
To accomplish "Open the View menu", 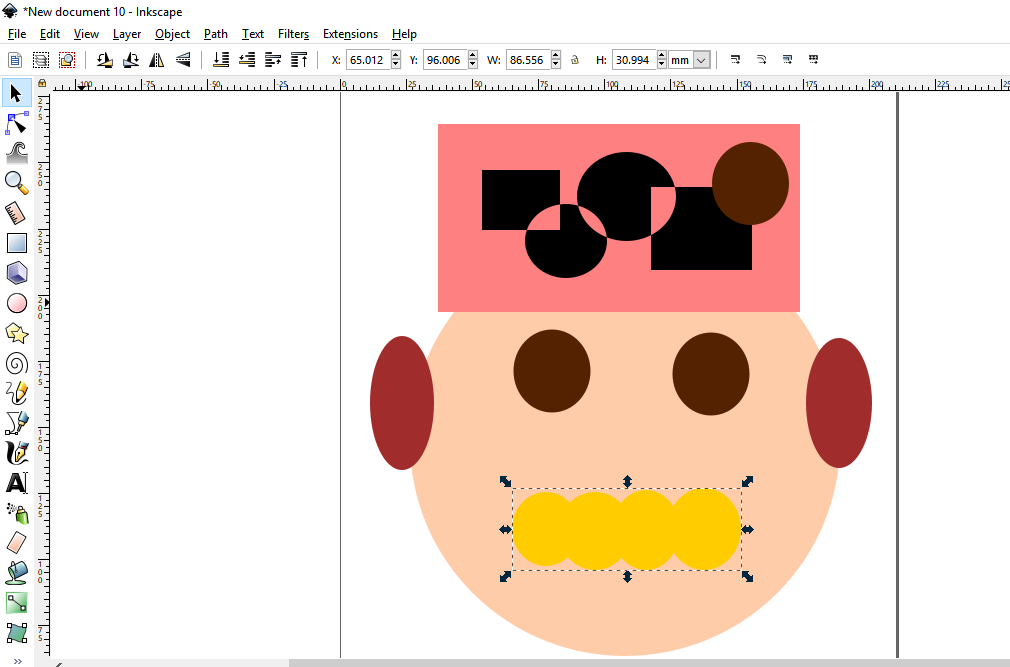I will [x=86, y=34].
